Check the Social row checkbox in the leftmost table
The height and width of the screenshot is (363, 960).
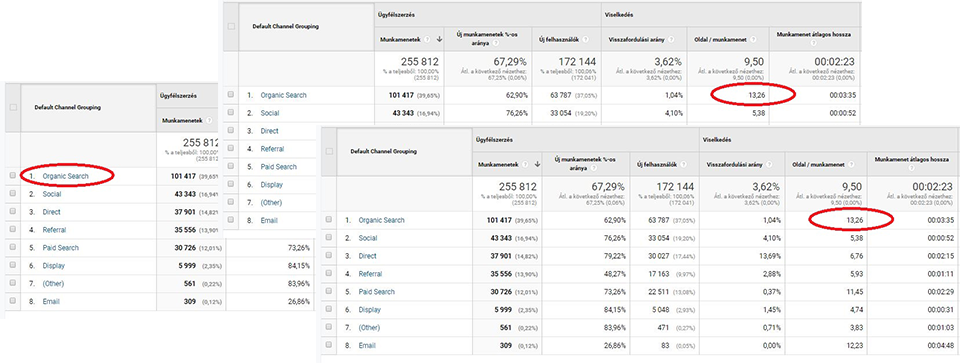pos(13,194)
